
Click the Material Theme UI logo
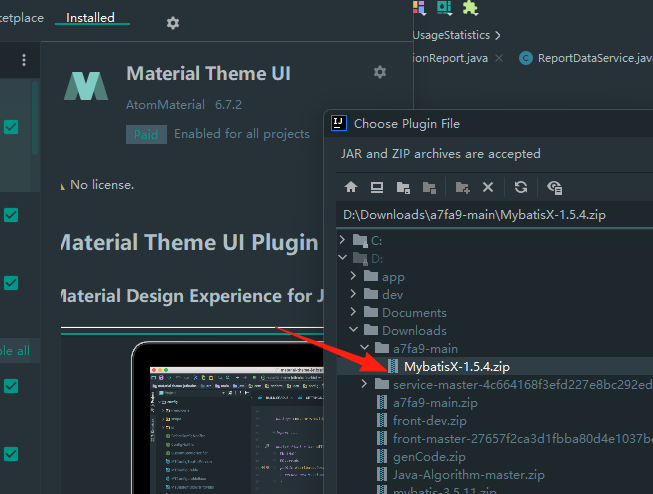coord(86,86)
